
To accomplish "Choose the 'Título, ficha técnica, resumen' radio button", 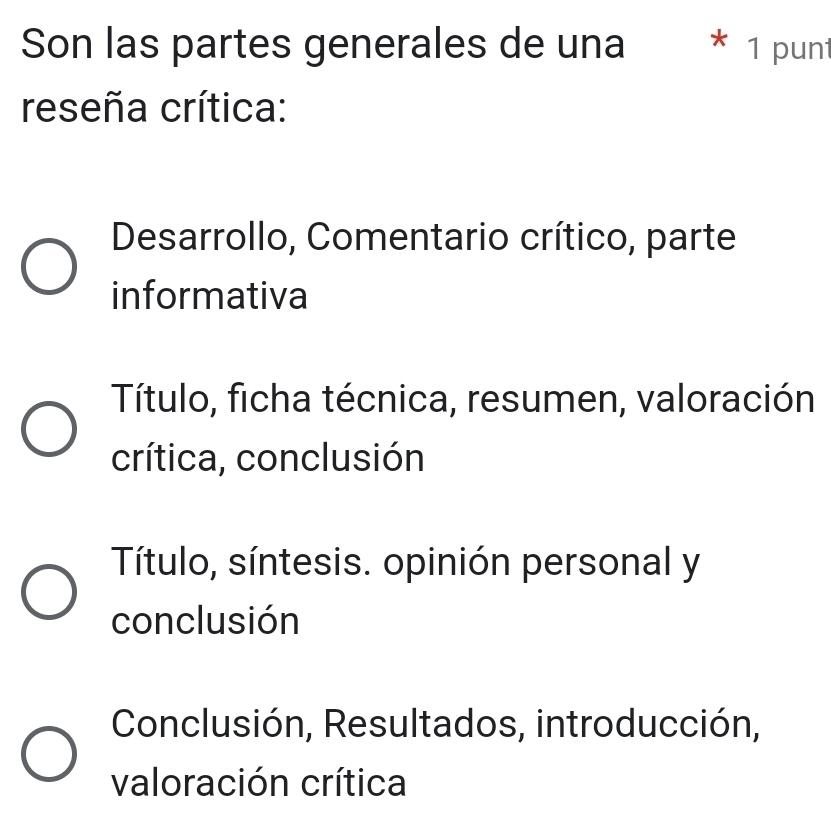I will (x=48, y=431).
